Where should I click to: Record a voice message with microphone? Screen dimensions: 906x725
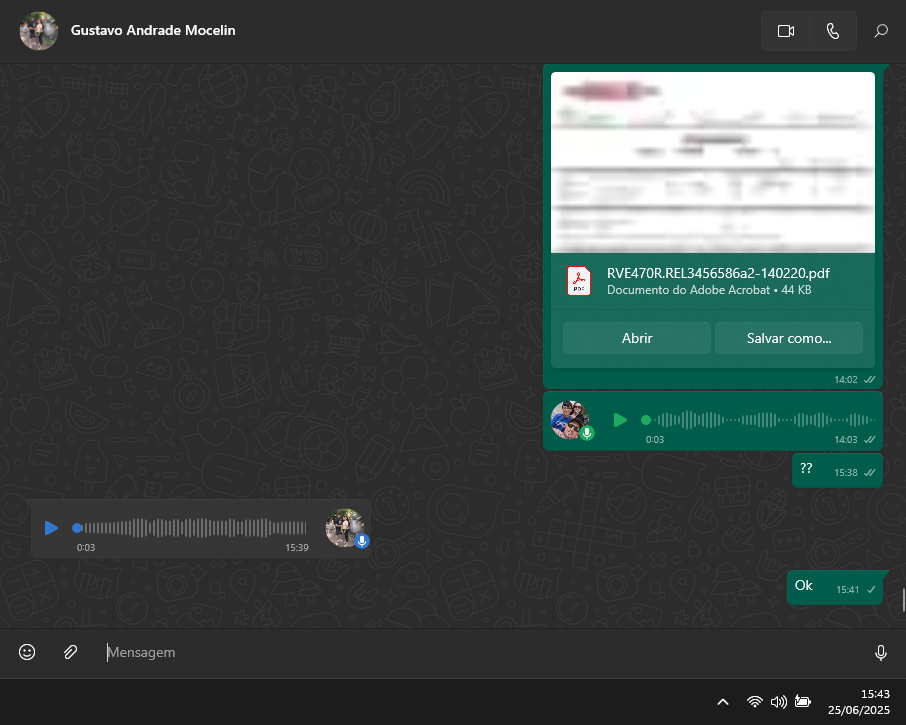[x=880, y=652]
